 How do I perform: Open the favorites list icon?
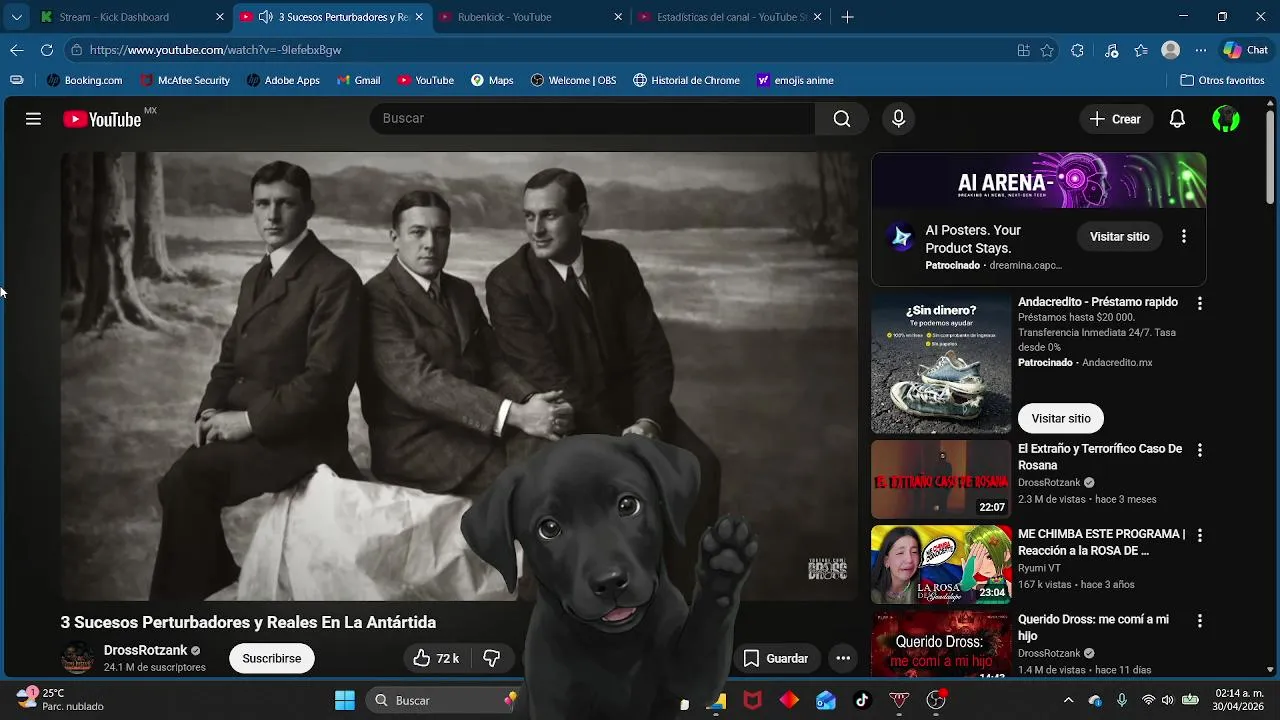point(1141,50)
